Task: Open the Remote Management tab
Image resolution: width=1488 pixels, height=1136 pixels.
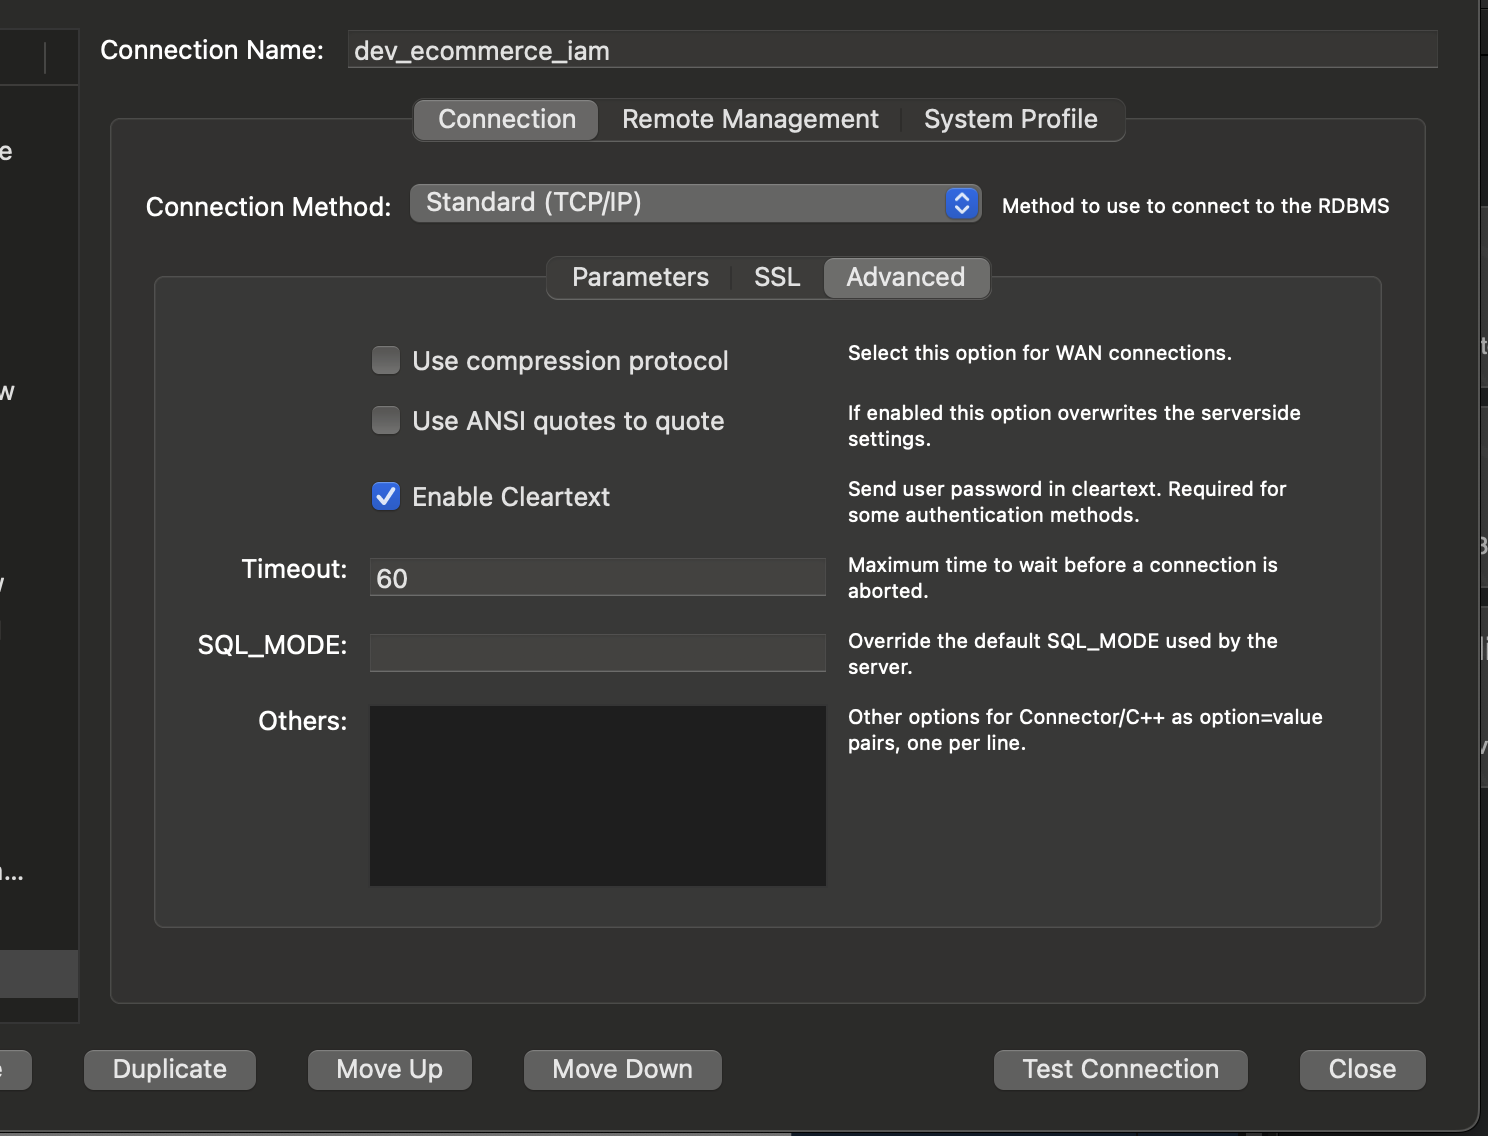Action: click(750, 120)
